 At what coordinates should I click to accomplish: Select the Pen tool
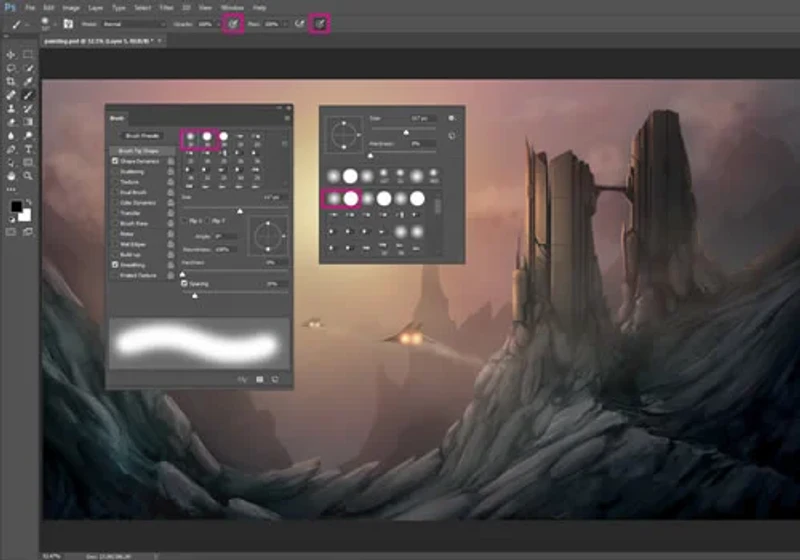click(x=11, y=149)
